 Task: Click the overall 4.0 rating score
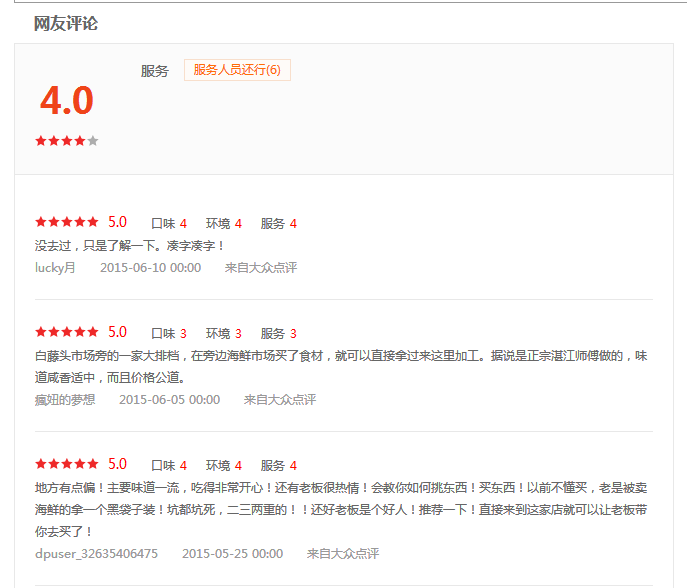(x=67, y=100)
